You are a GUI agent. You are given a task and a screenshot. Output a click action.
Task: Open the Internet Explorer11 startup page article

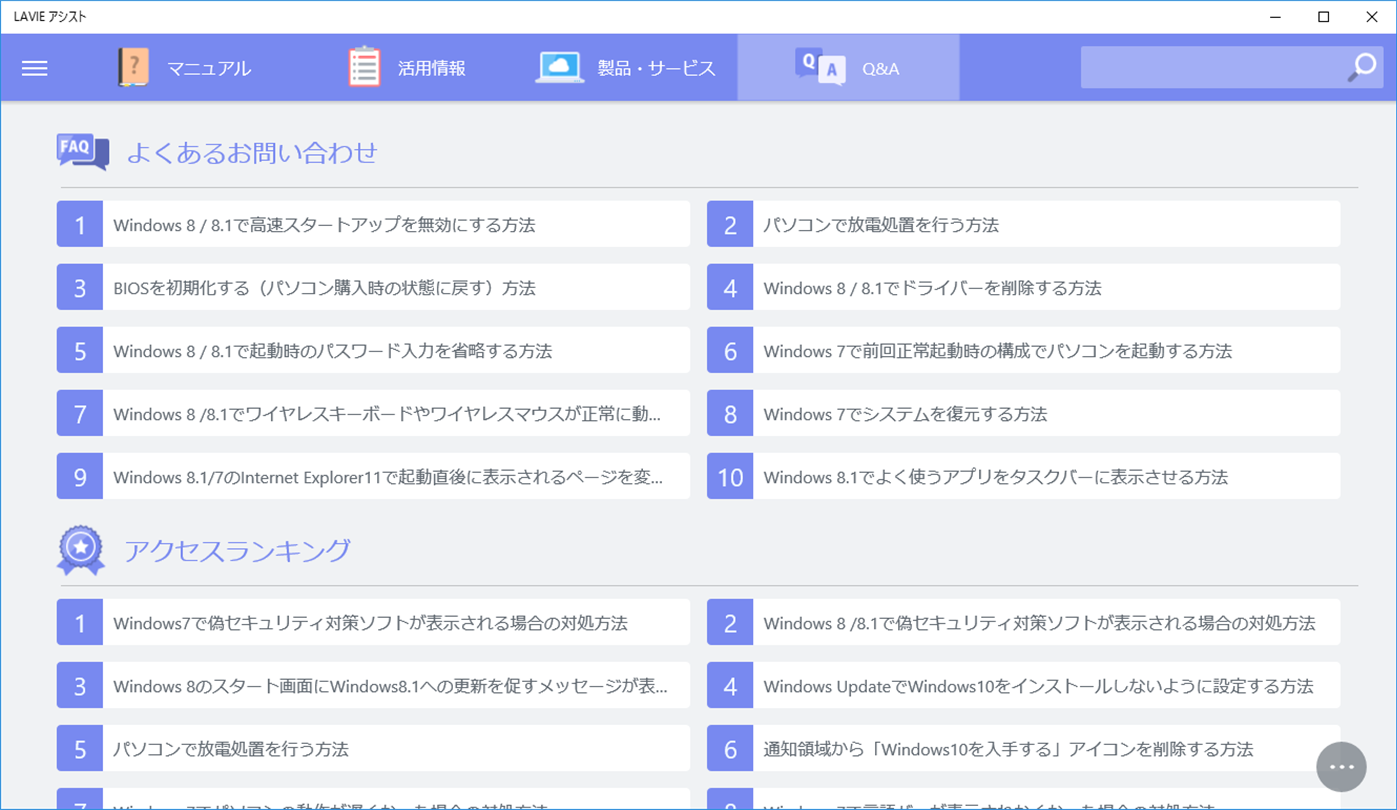(x=373, y=476)
